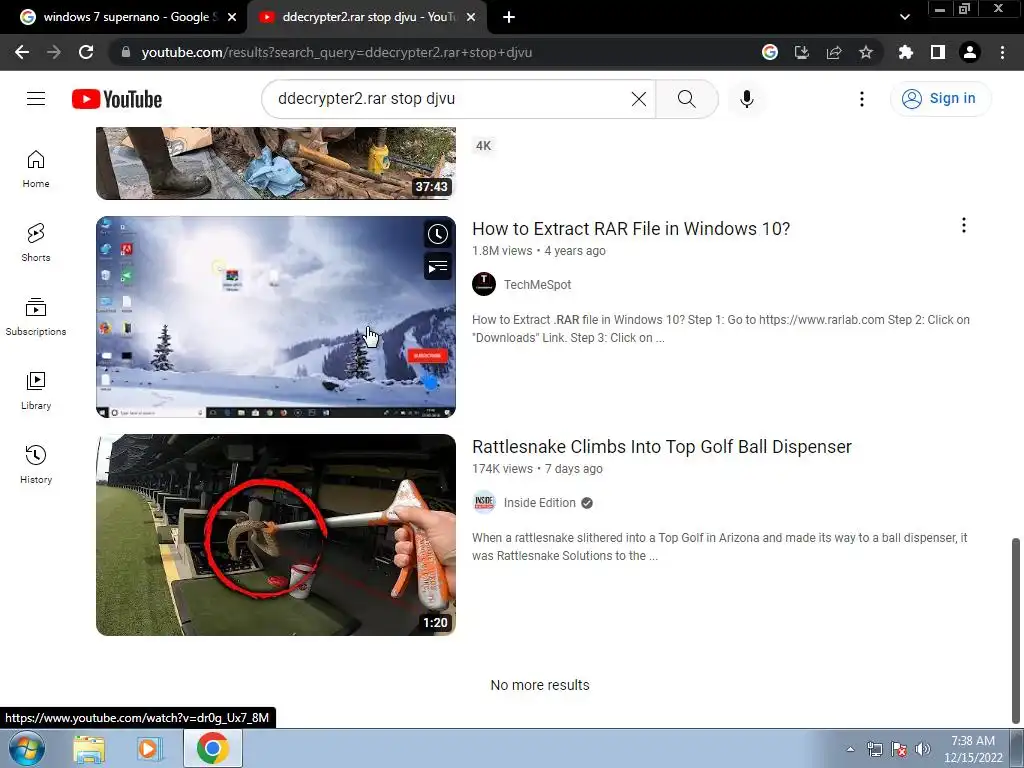The width and height of the screenshot is (1024, 768).
Task: Open Shorts in sidebar
Action: point(36,243)
